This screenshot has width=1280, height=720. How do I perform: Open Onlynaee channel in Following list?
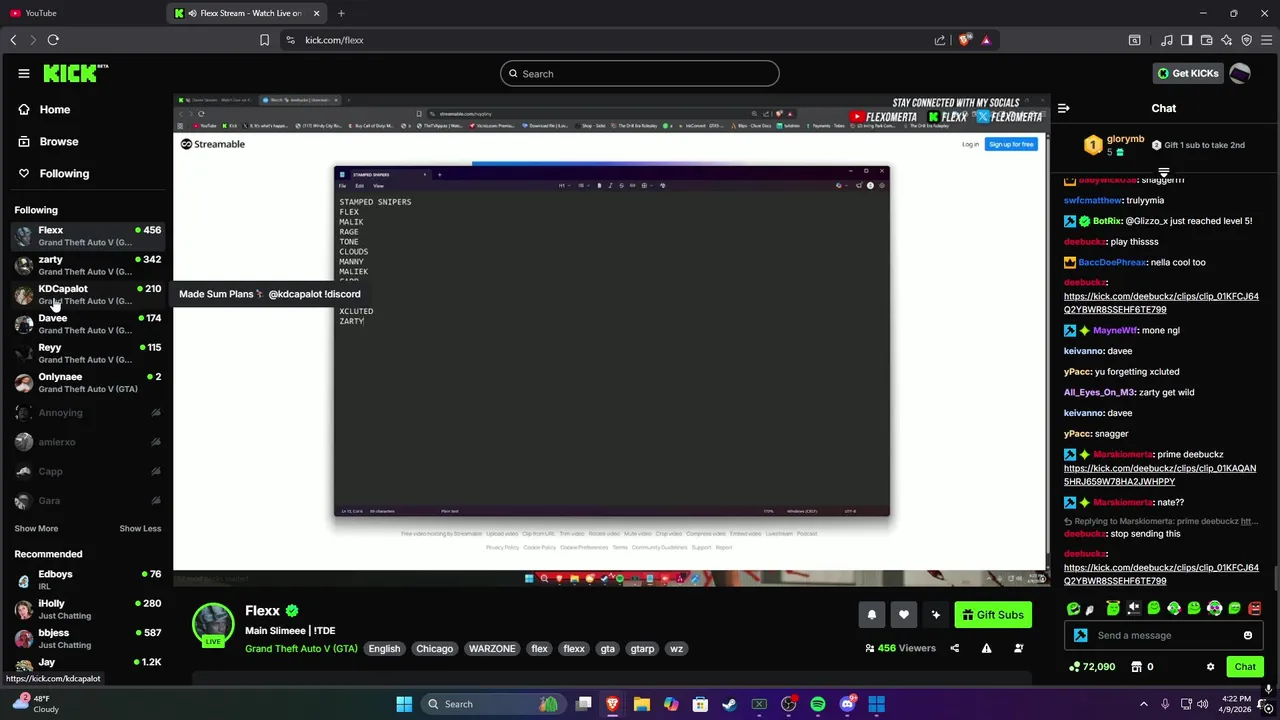(x=88, y=382)
